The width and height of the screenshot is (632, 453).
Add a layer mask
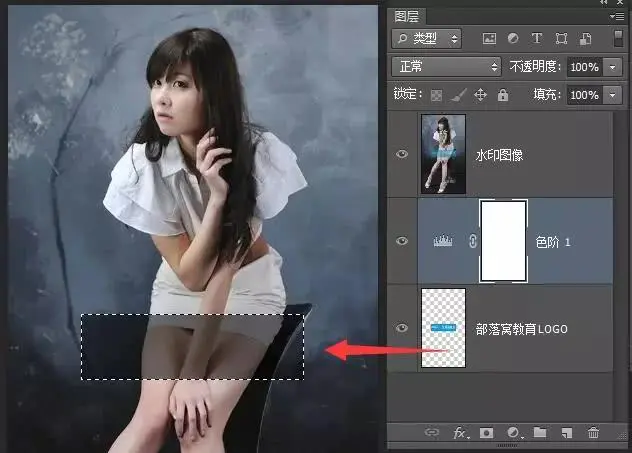click(486, 433)
